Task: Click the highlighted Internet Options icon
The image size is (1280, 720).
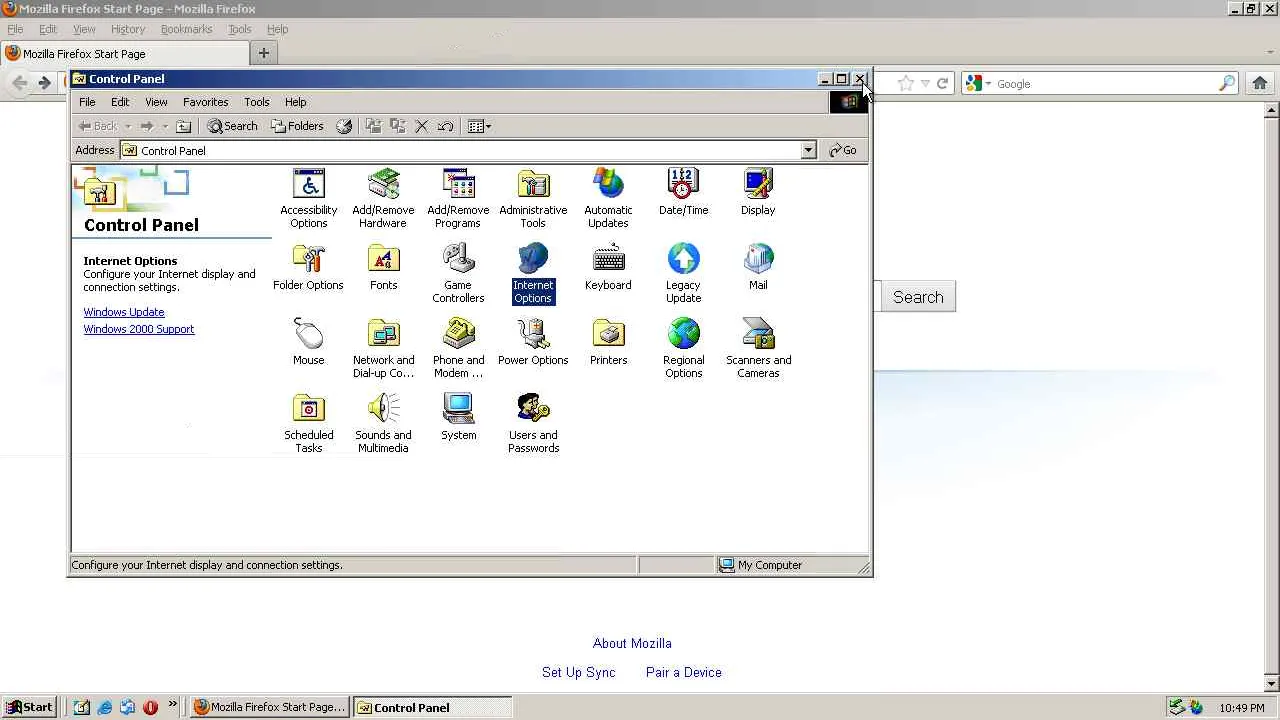Action: 533,273
